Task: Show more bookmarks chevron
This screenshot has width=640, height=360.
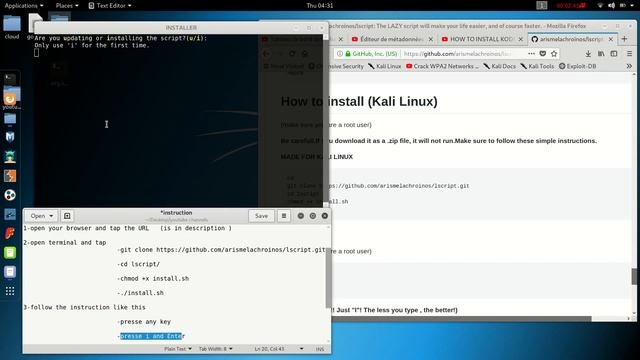Action: (x=629, y=66)
